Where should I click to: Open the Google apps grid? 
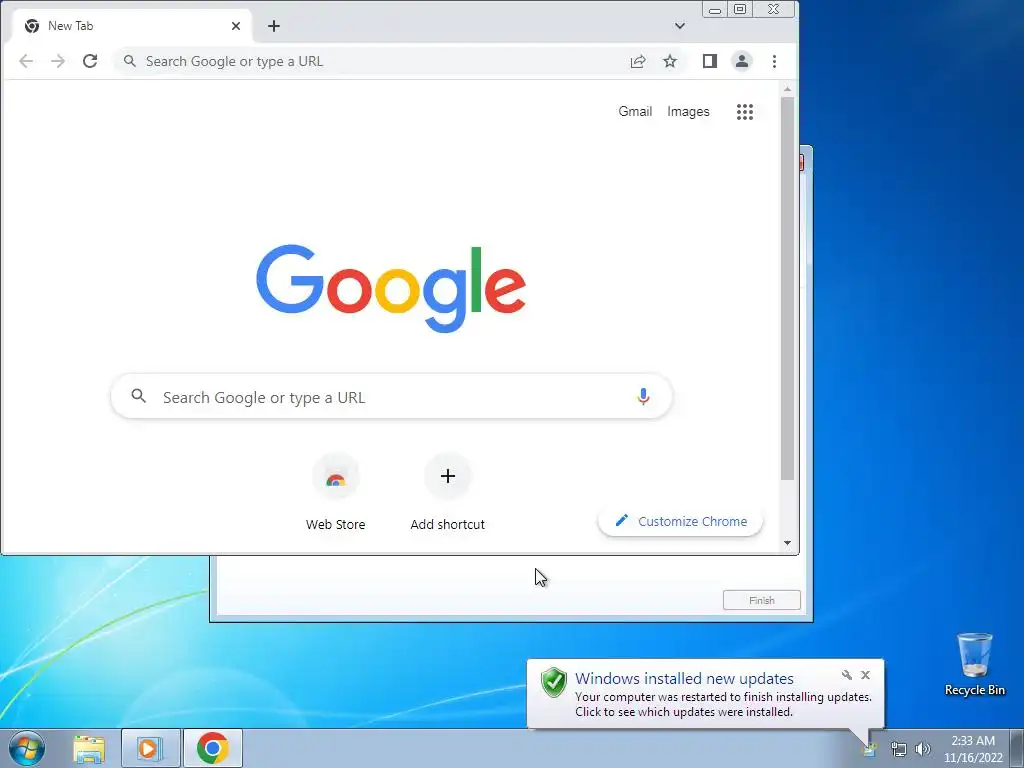[745, 112]
